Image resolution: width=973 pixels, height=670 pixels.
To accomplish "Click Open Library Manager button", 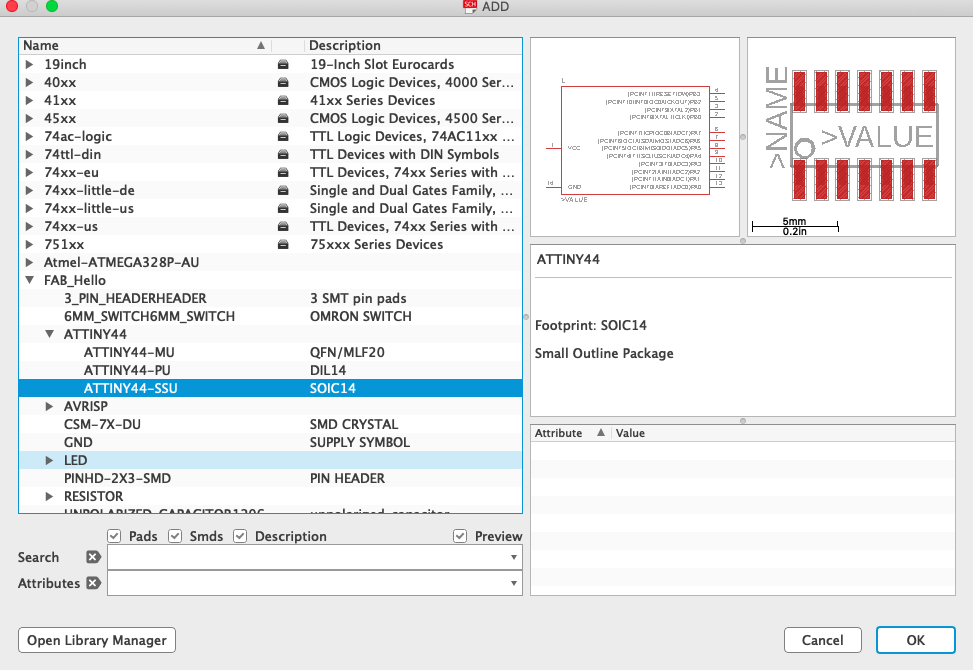I will (x=97, y=640).
